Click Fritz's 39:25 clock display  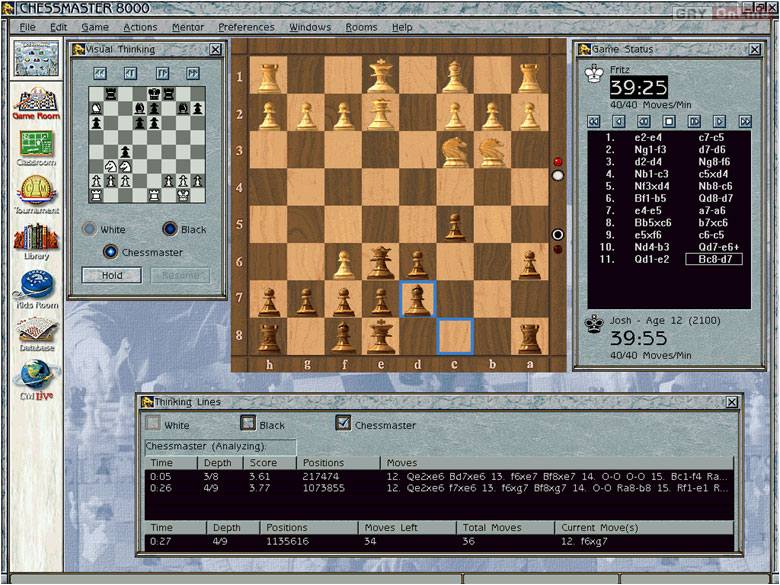pos(639,88)
